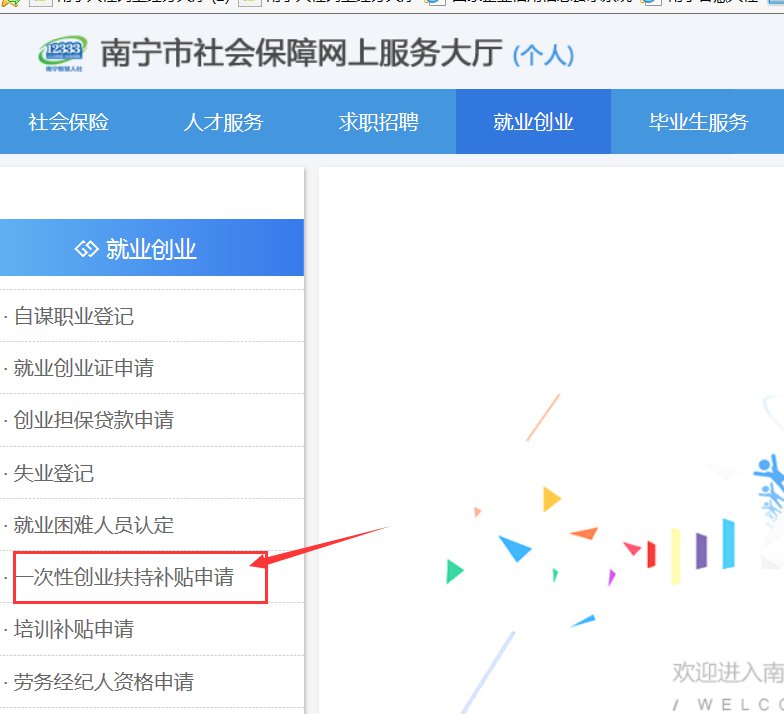Click the link icon beside 就业创业 header
This screenshot has width=784, height=714.
pos(86,248)
